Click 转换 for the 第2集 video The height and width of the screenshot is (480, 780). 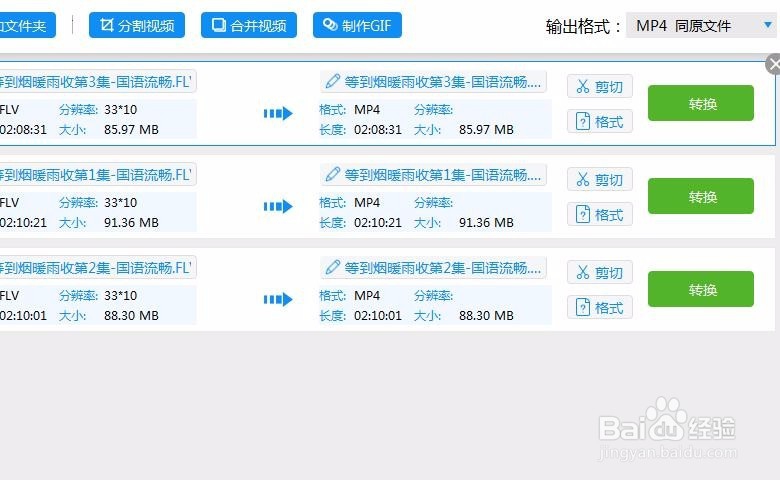pyautogui.click(x=700, y=289)
